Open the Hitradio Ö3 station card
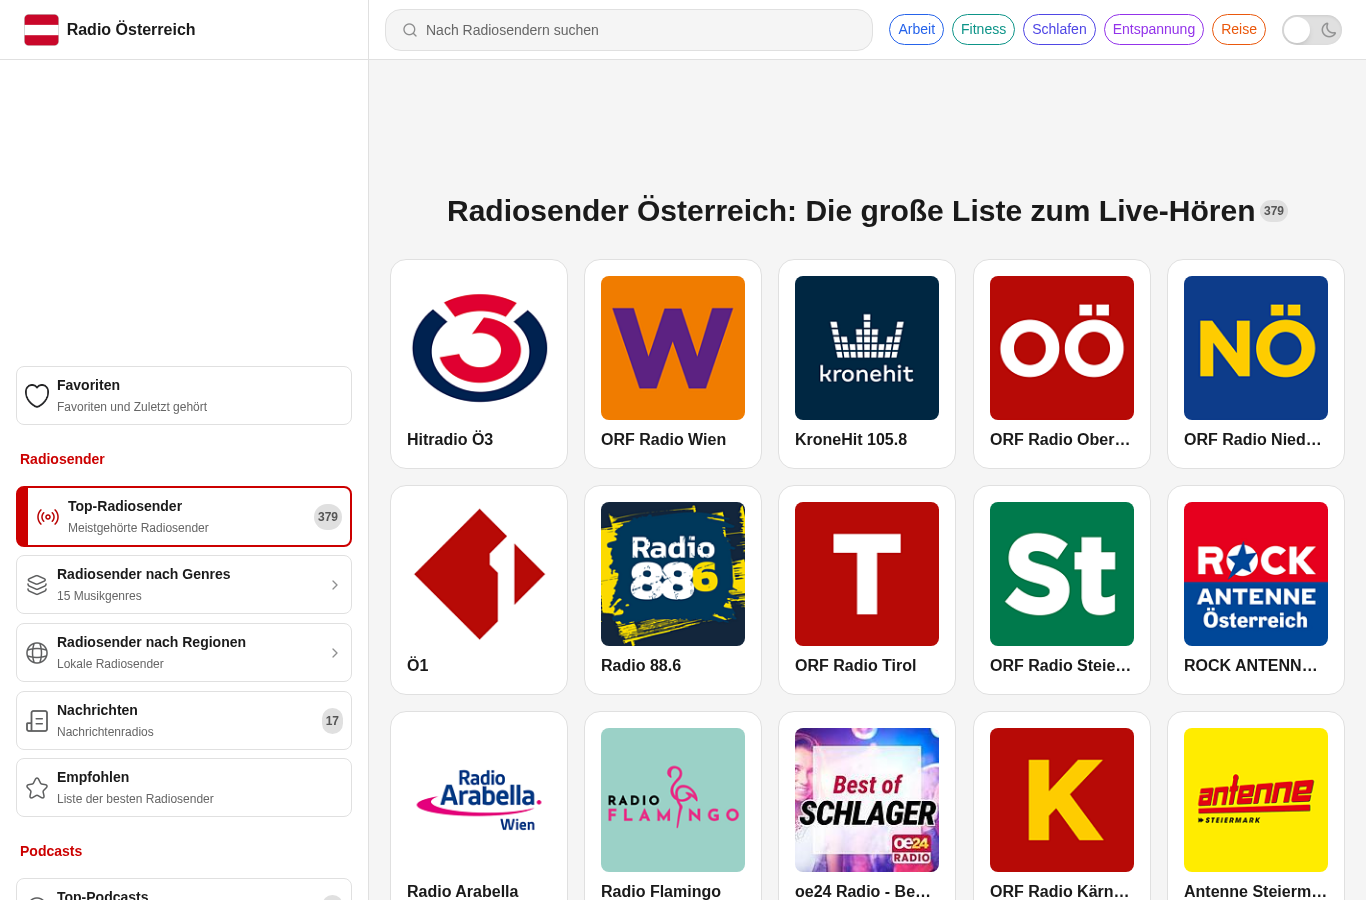 tap(479, 364)
